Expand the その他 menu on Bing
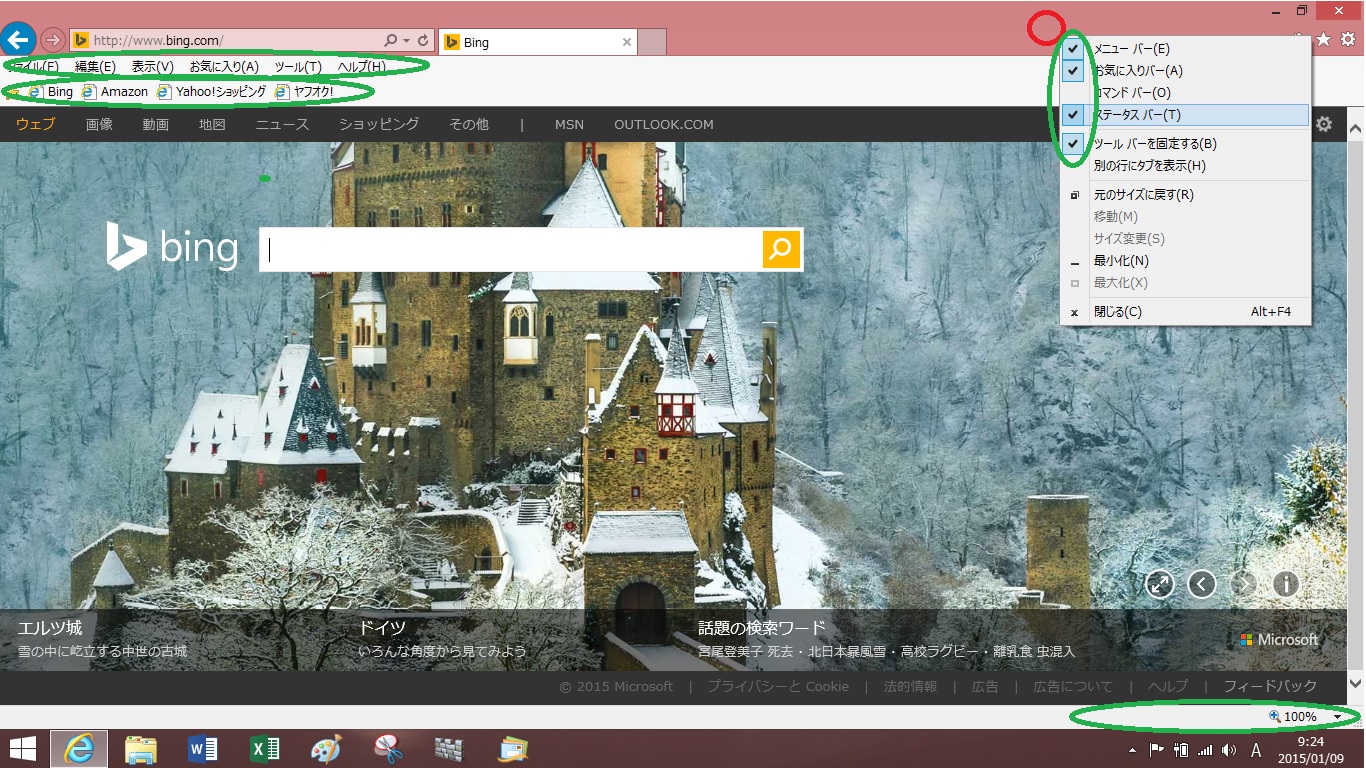The height and width of the screenshot is (768, 1366). 469,124
